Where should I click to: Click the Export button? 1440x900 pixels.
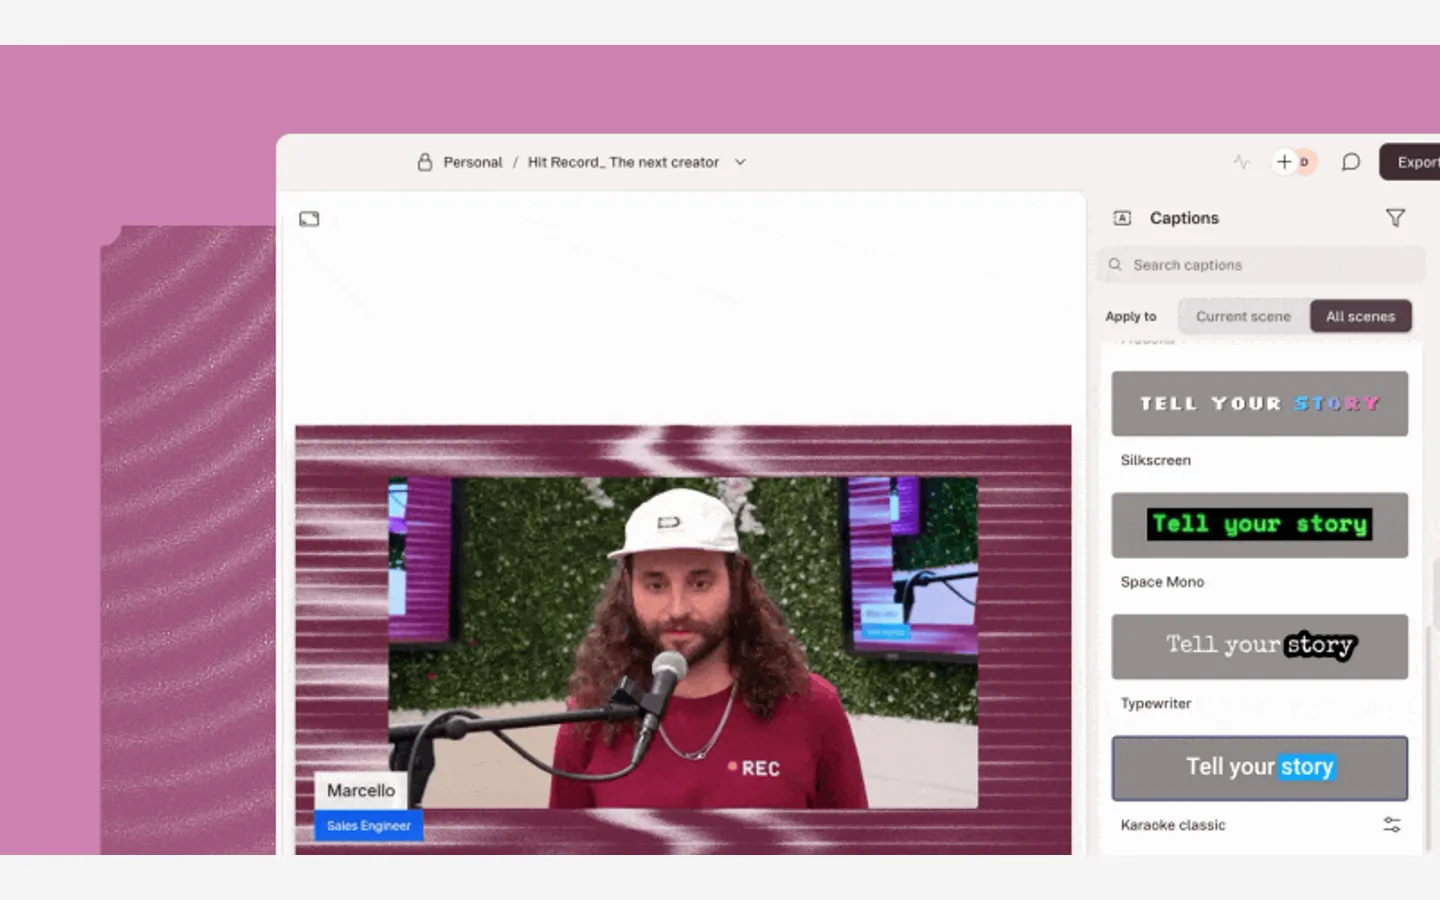pos(1411,162)
